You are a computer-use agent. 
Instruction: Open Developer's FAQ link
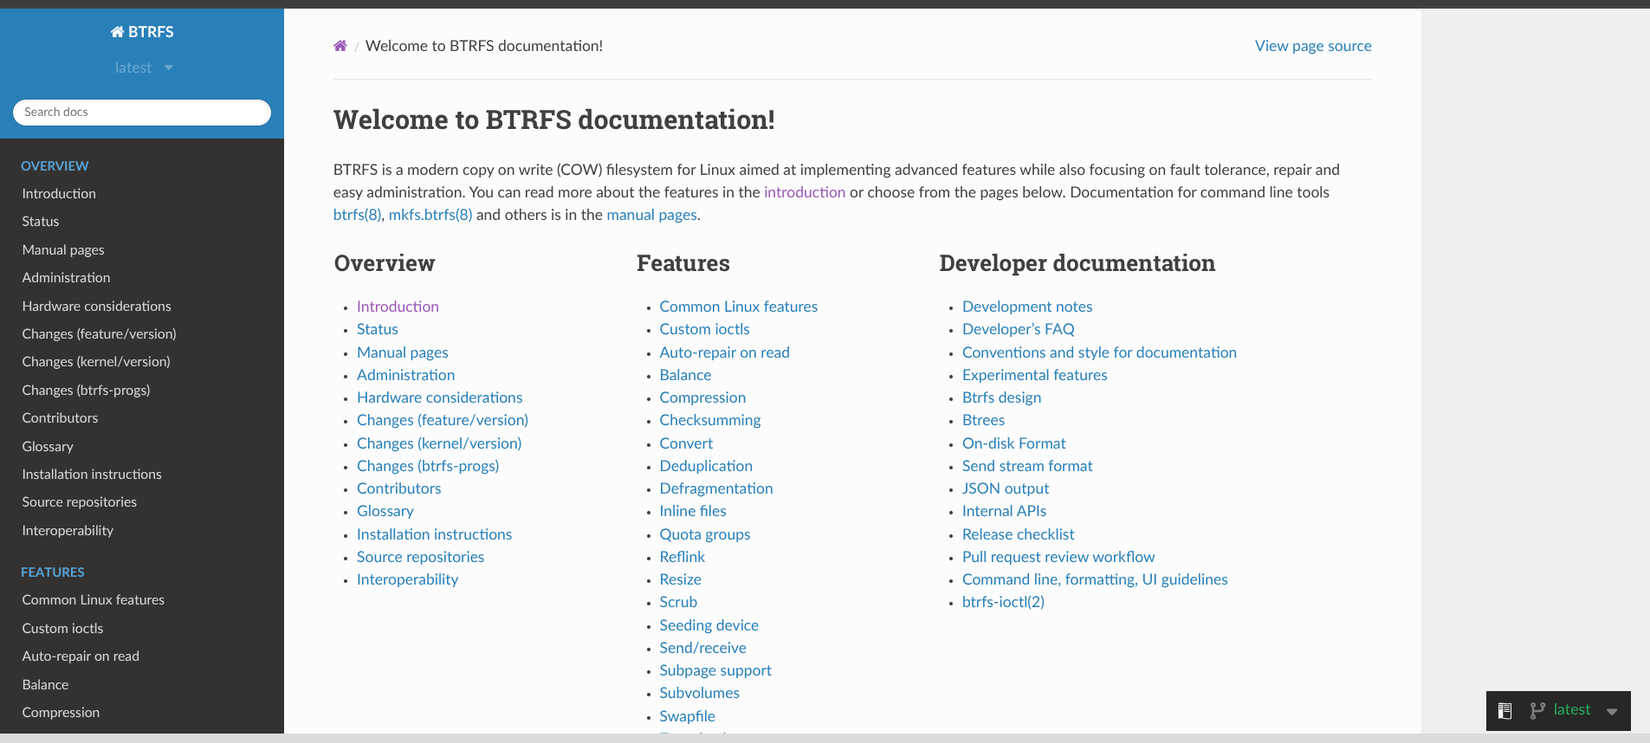1018,329
